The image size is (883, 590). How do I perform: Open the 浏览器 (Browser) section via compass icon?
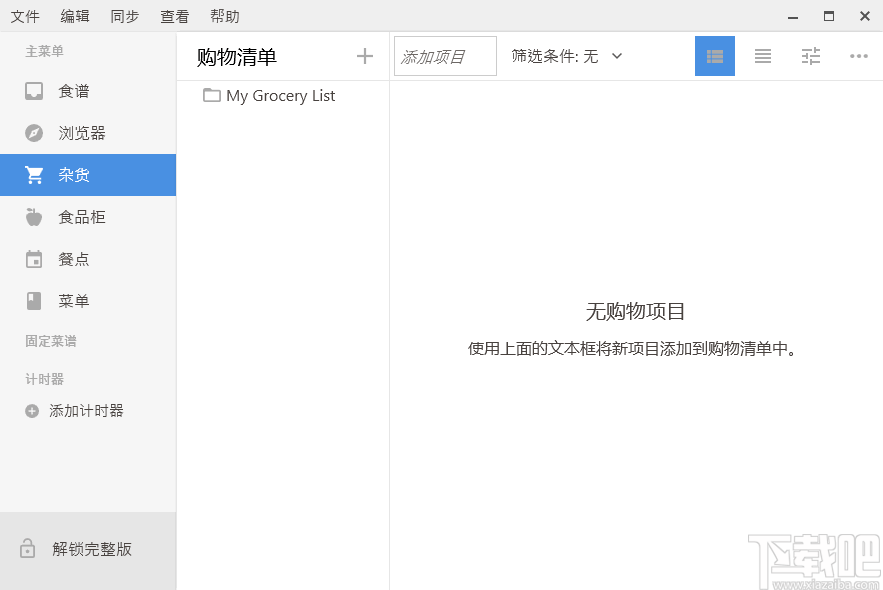(x=34, y=132)
